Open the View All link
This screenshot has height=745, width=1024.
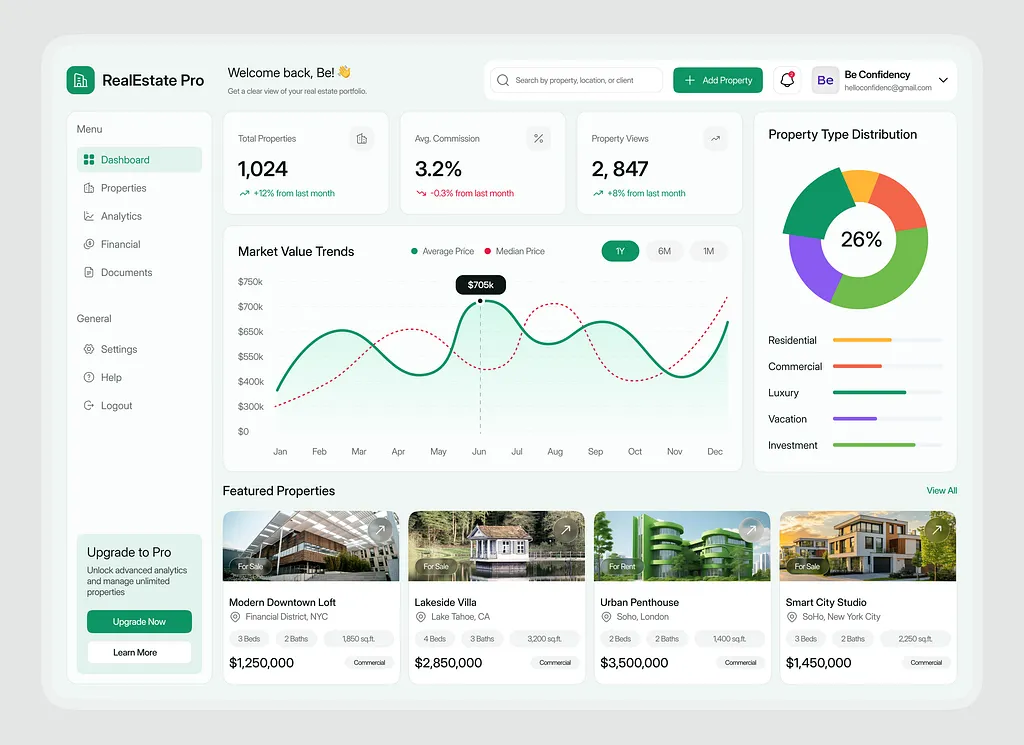tap(942, 490)
